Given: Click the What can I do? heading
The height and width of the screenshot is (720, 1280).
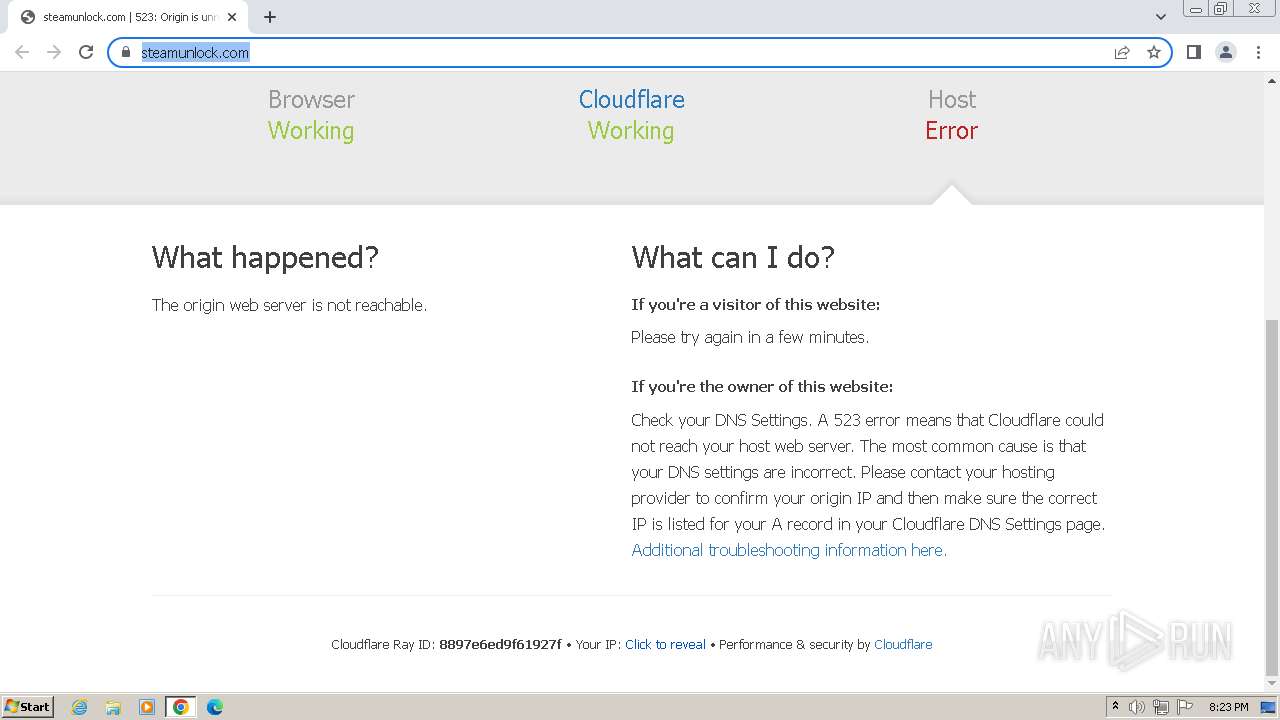Looking at the screenshot, I should point(733,257).
